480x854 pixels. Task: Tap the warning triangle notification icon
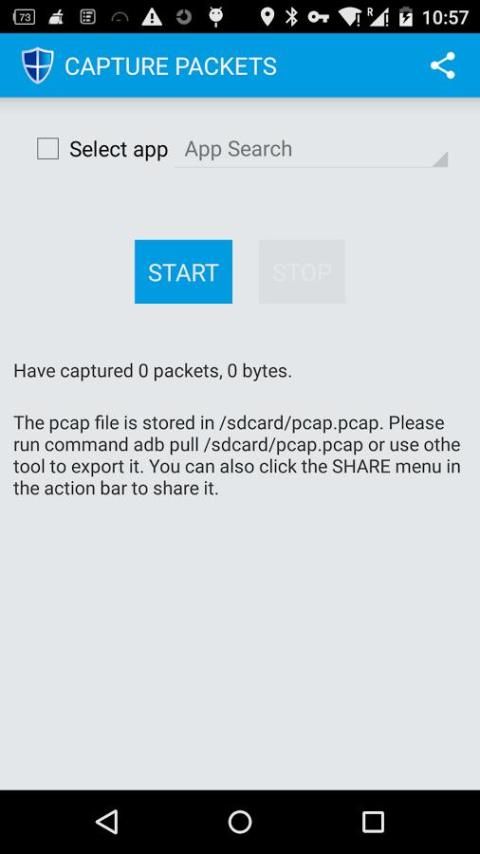pos(151,17)
